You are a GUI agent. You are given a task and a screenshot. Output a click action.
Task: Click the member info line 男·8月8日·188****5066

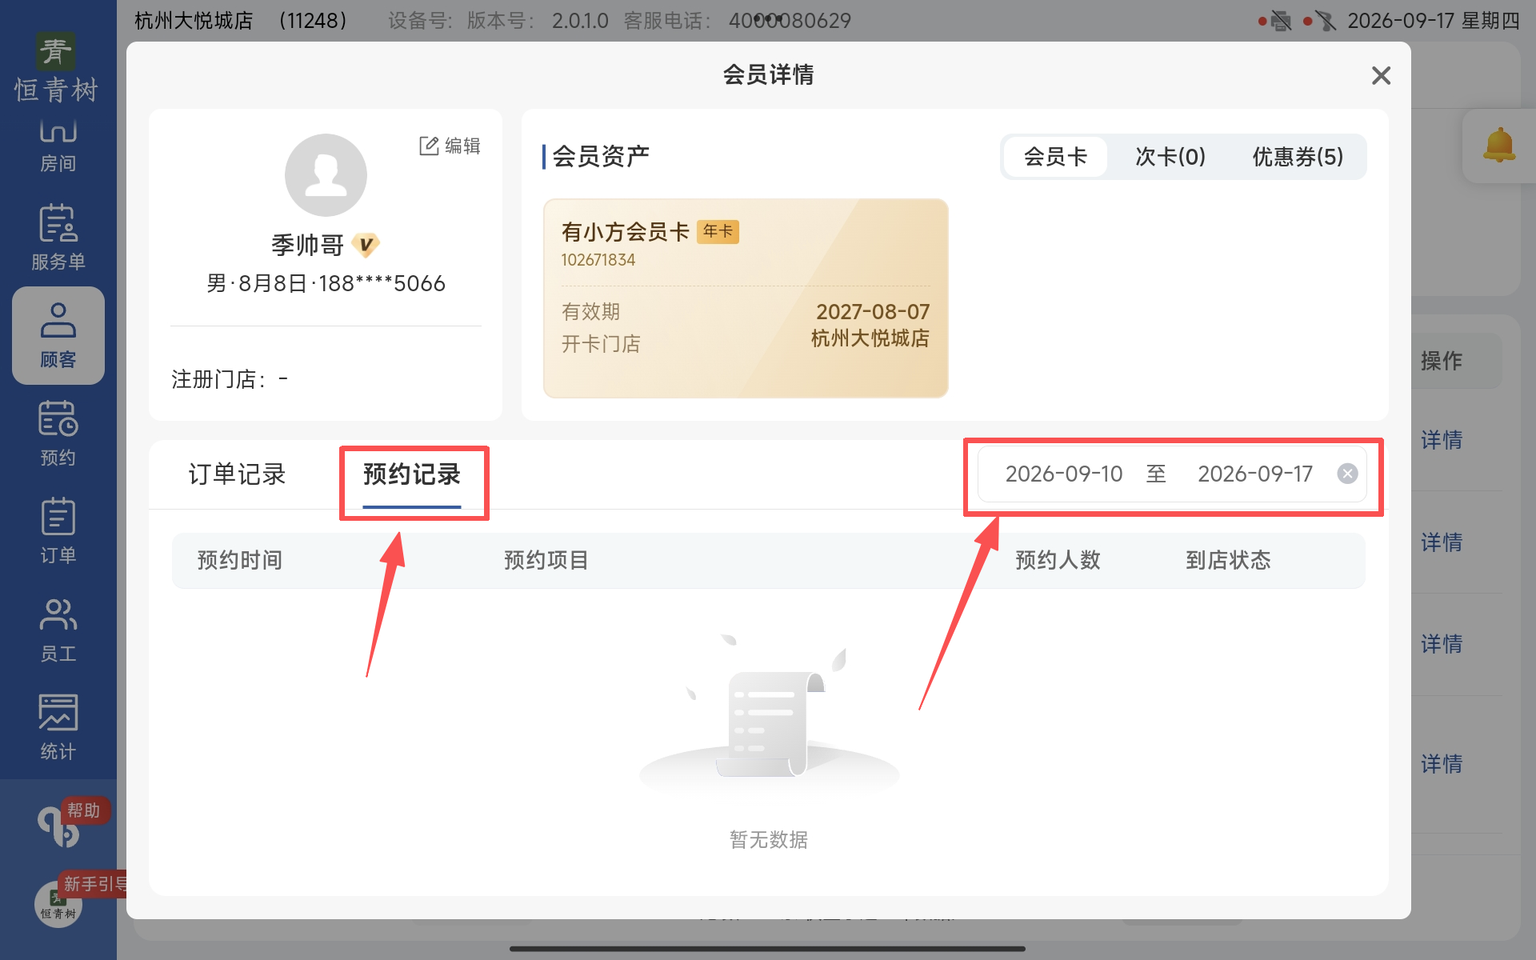[326, 284]
